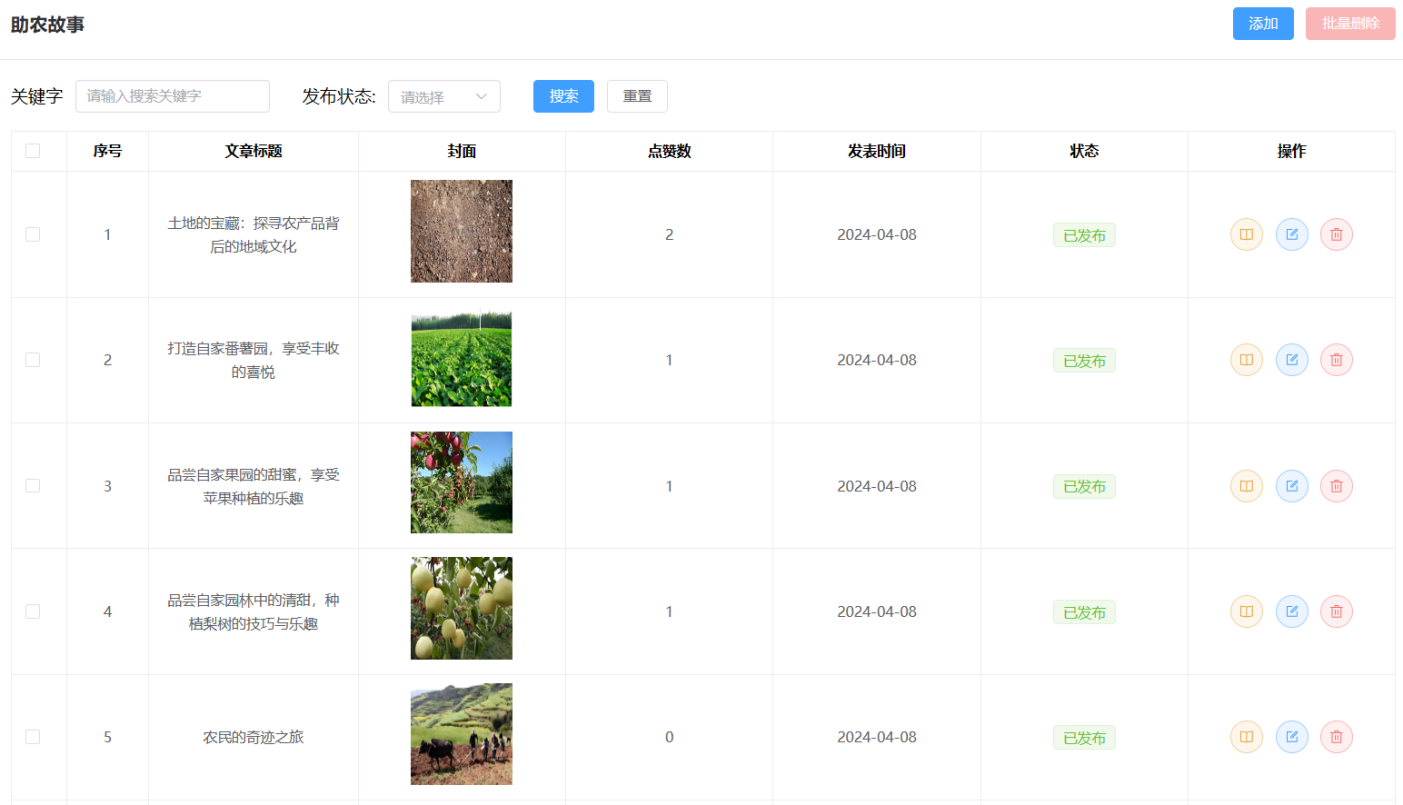Delete the pear tree article row 4
Image resolution: width=1403 pixels, height=805 pixels.
1337,611
